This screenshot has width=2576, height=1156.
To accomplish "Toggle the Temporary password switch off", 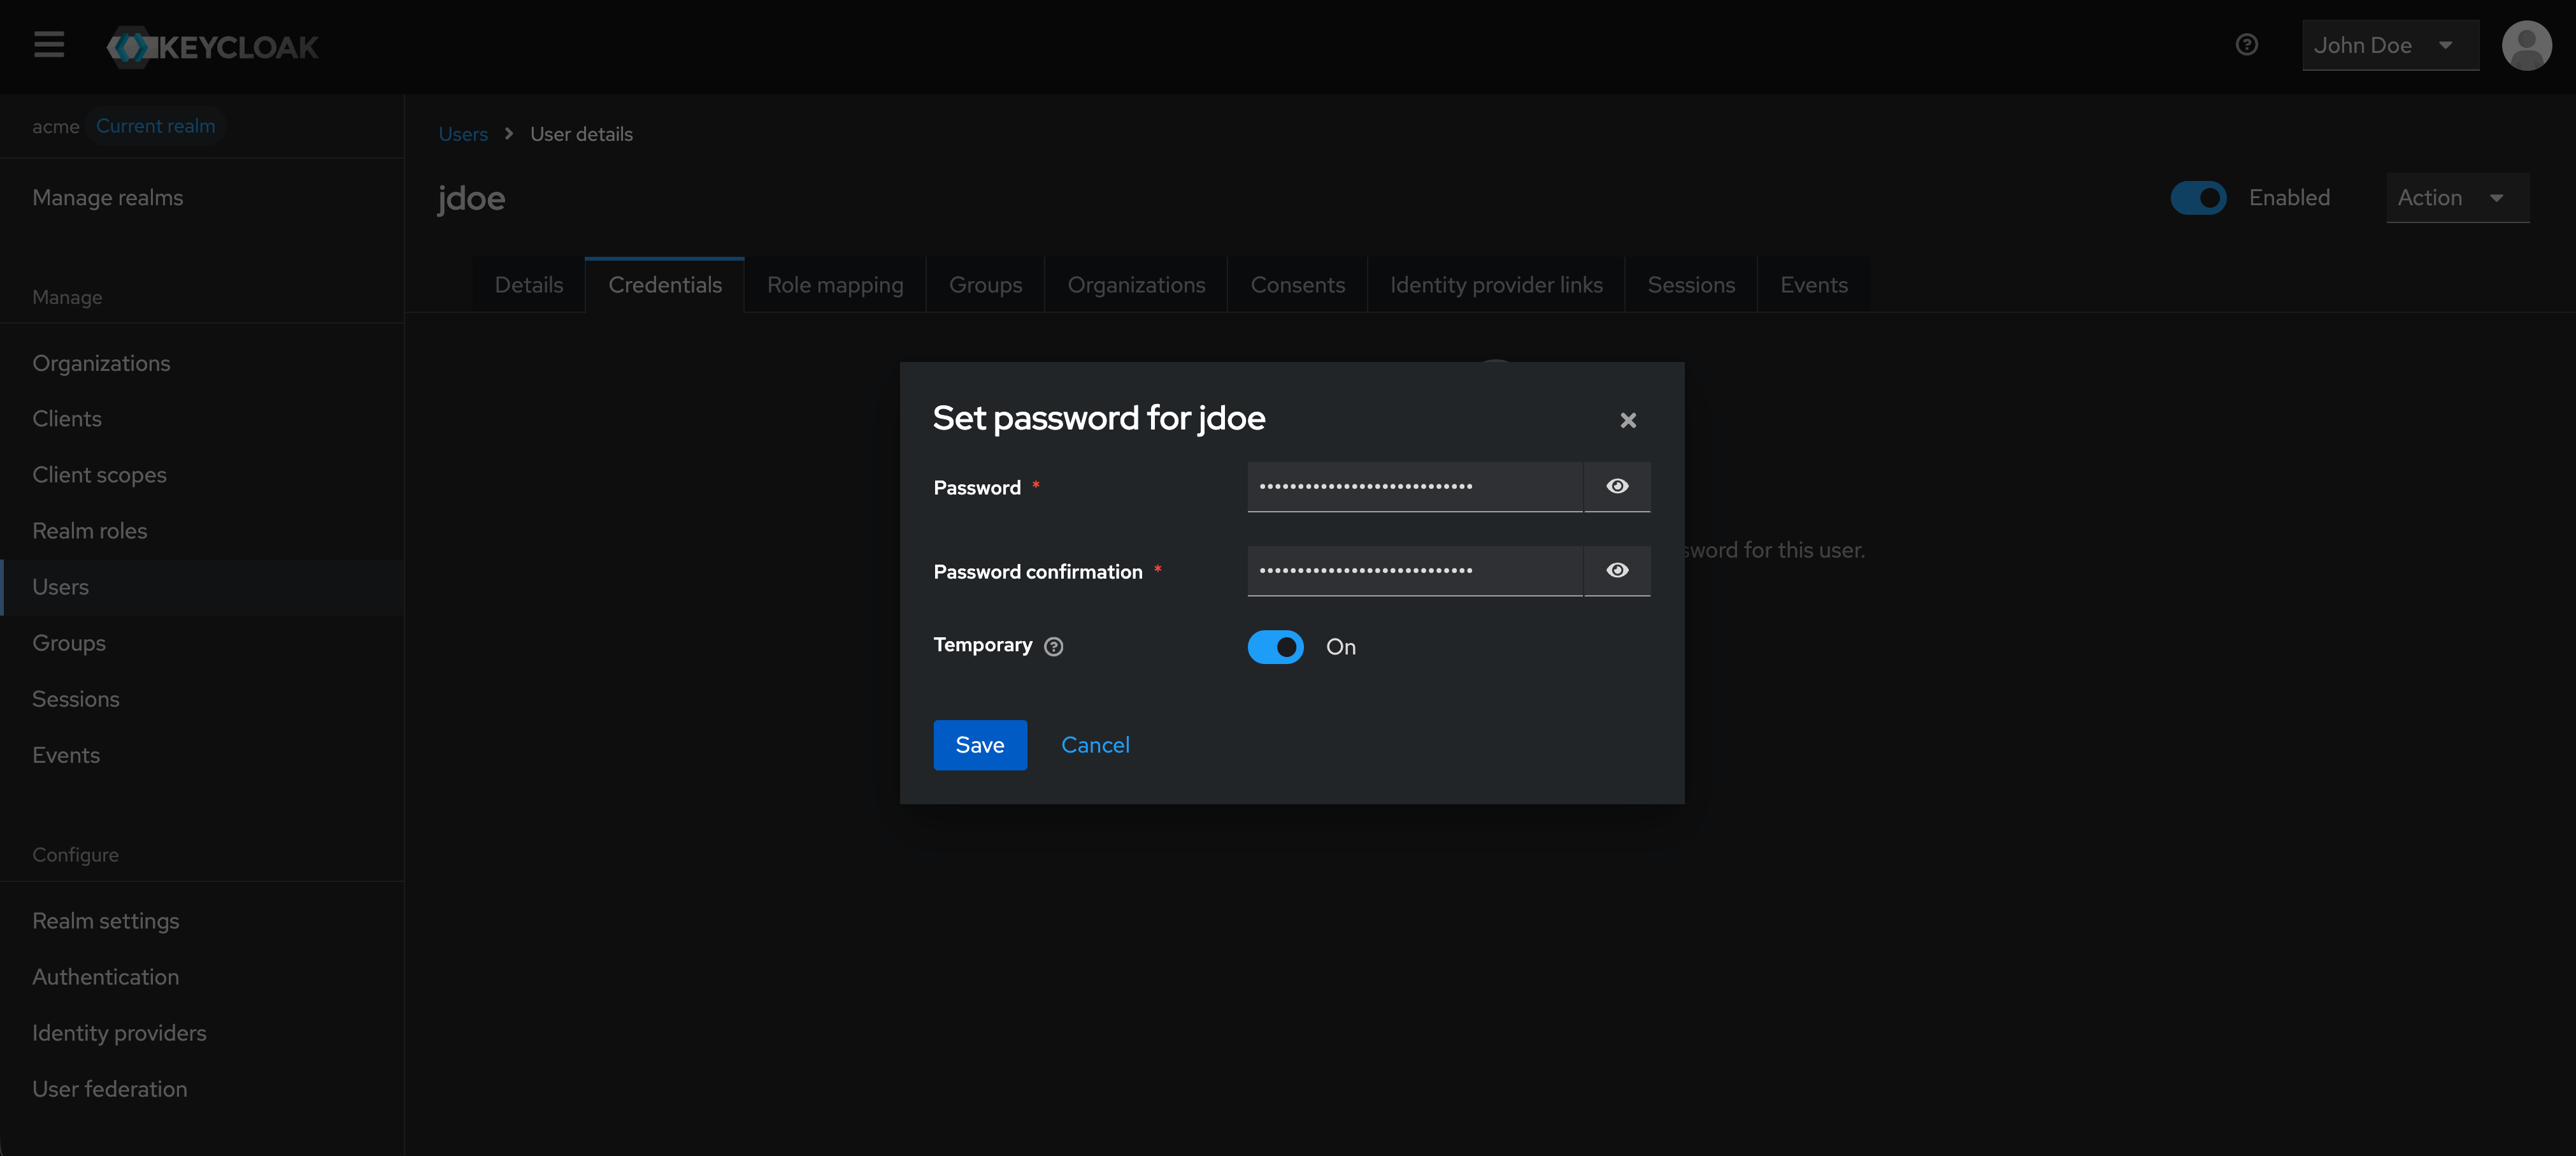I will tap(1275, 647).
